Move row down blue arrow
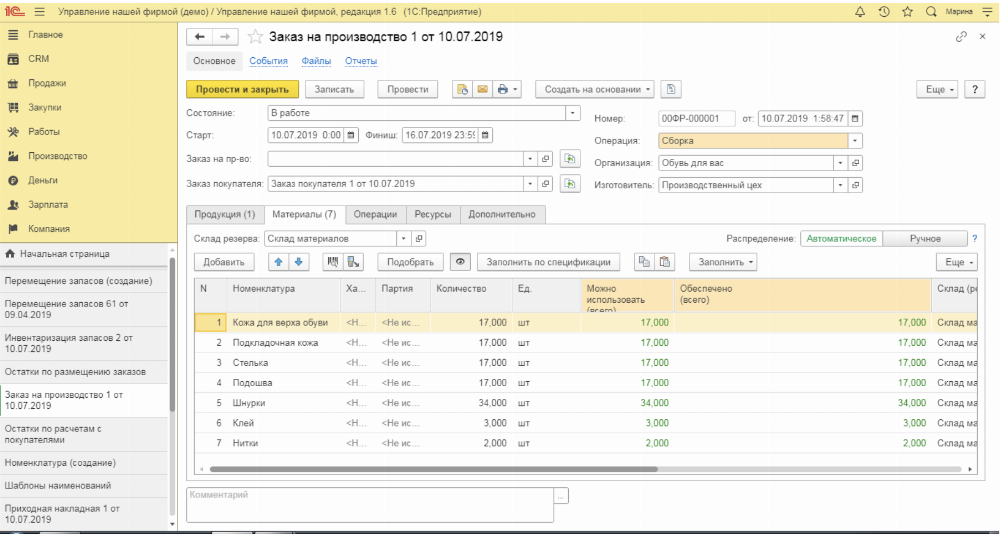 [x=298, y=262]
